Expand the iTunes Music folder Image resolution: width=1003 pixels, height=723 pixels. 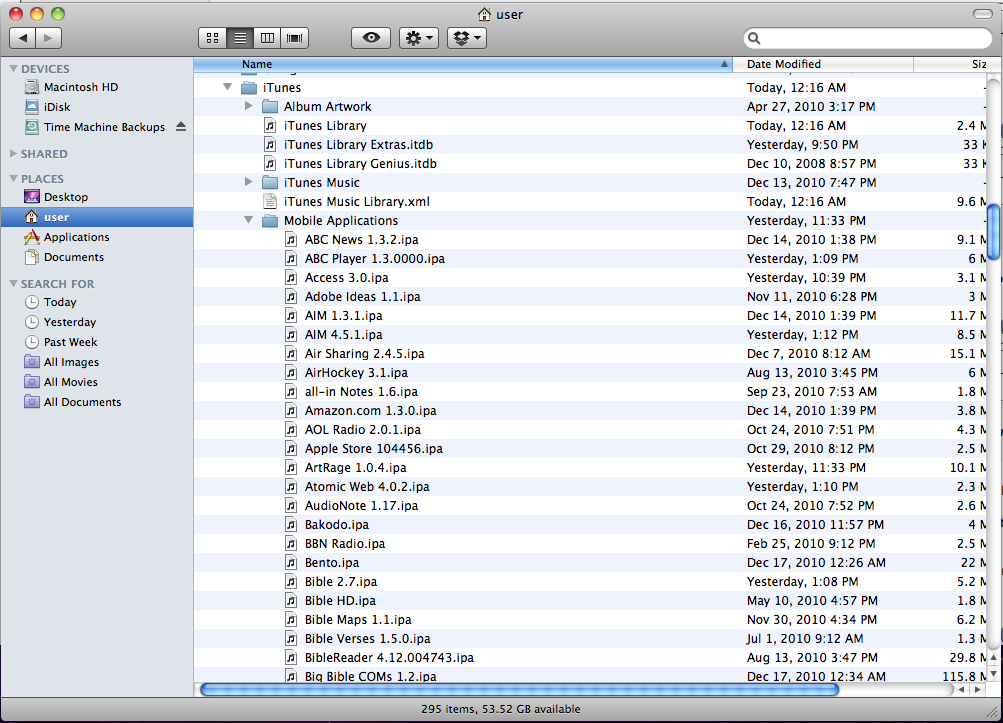click(249, 182)
